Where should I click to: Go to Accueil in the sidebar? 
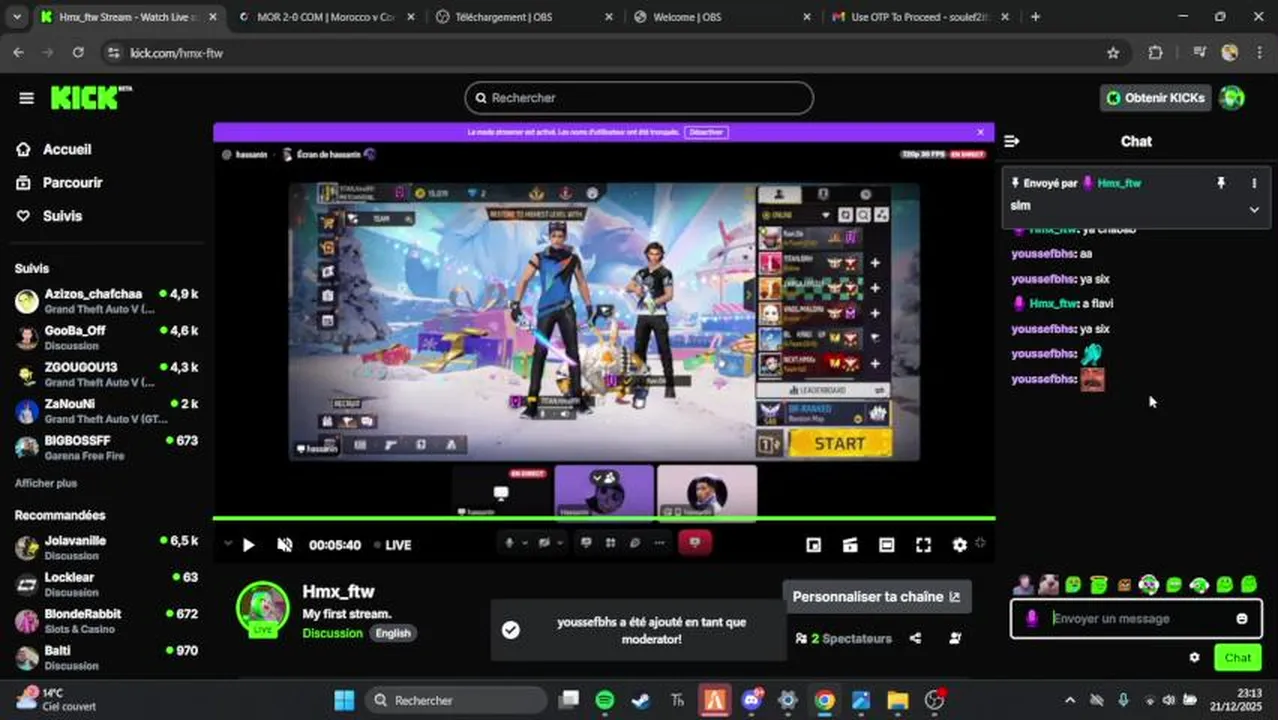(55, 149)
